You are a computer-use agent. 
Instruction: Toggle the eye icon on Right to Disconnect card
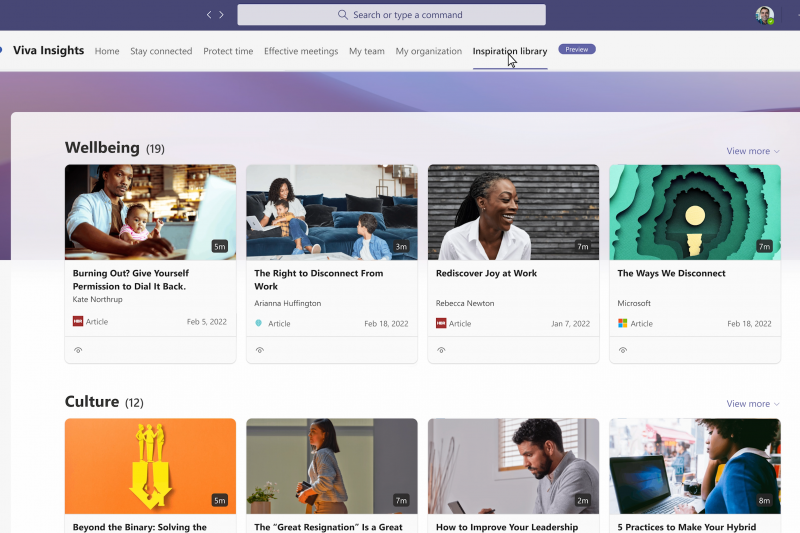260,350
